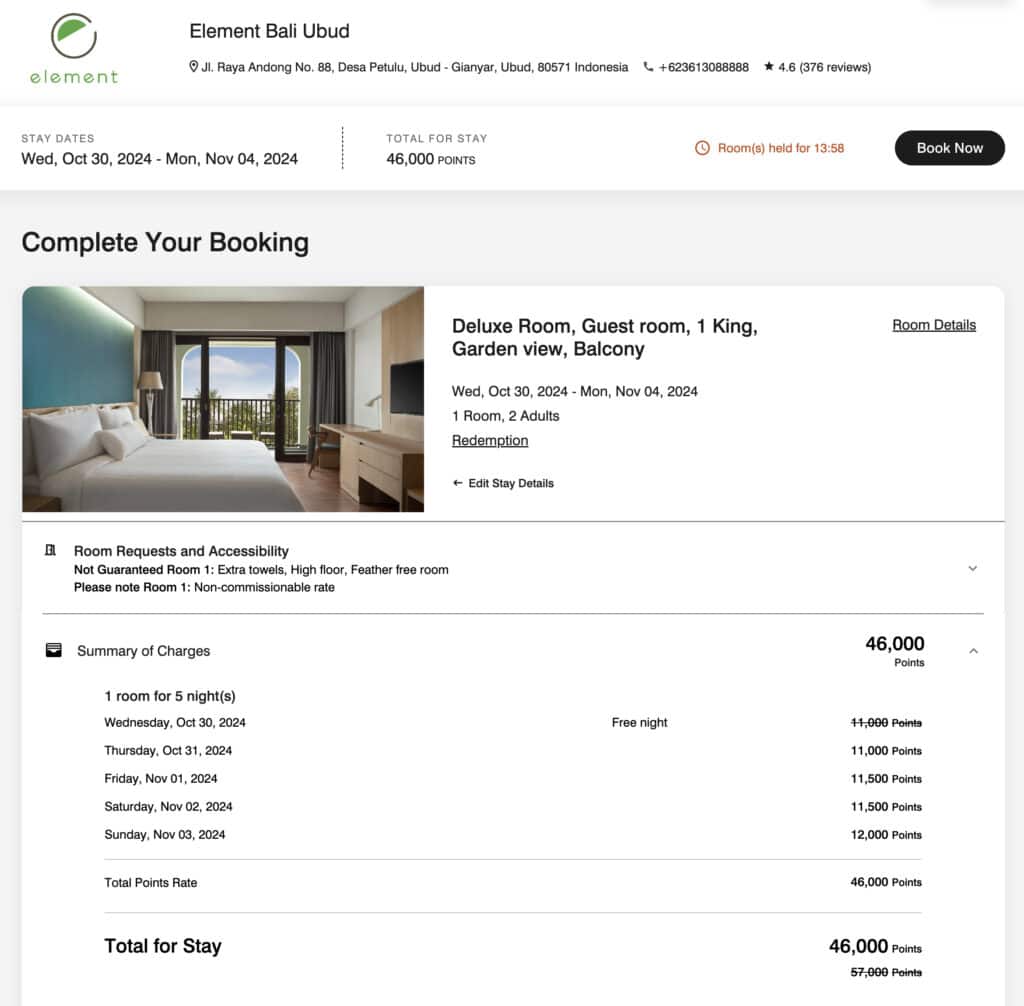Click the Element hotel logo
Screen dimensions: 1024x1006
73,48
